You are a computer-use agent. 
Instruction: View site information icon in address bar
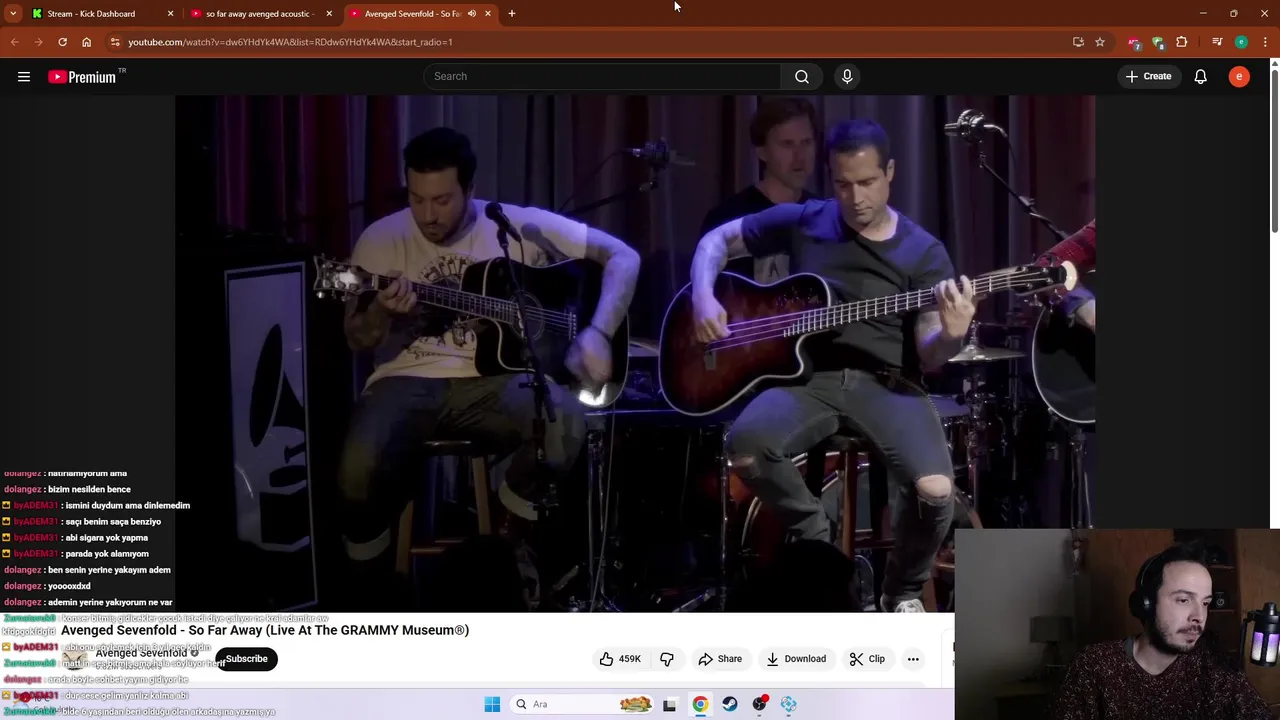click(x=115, y=42)
